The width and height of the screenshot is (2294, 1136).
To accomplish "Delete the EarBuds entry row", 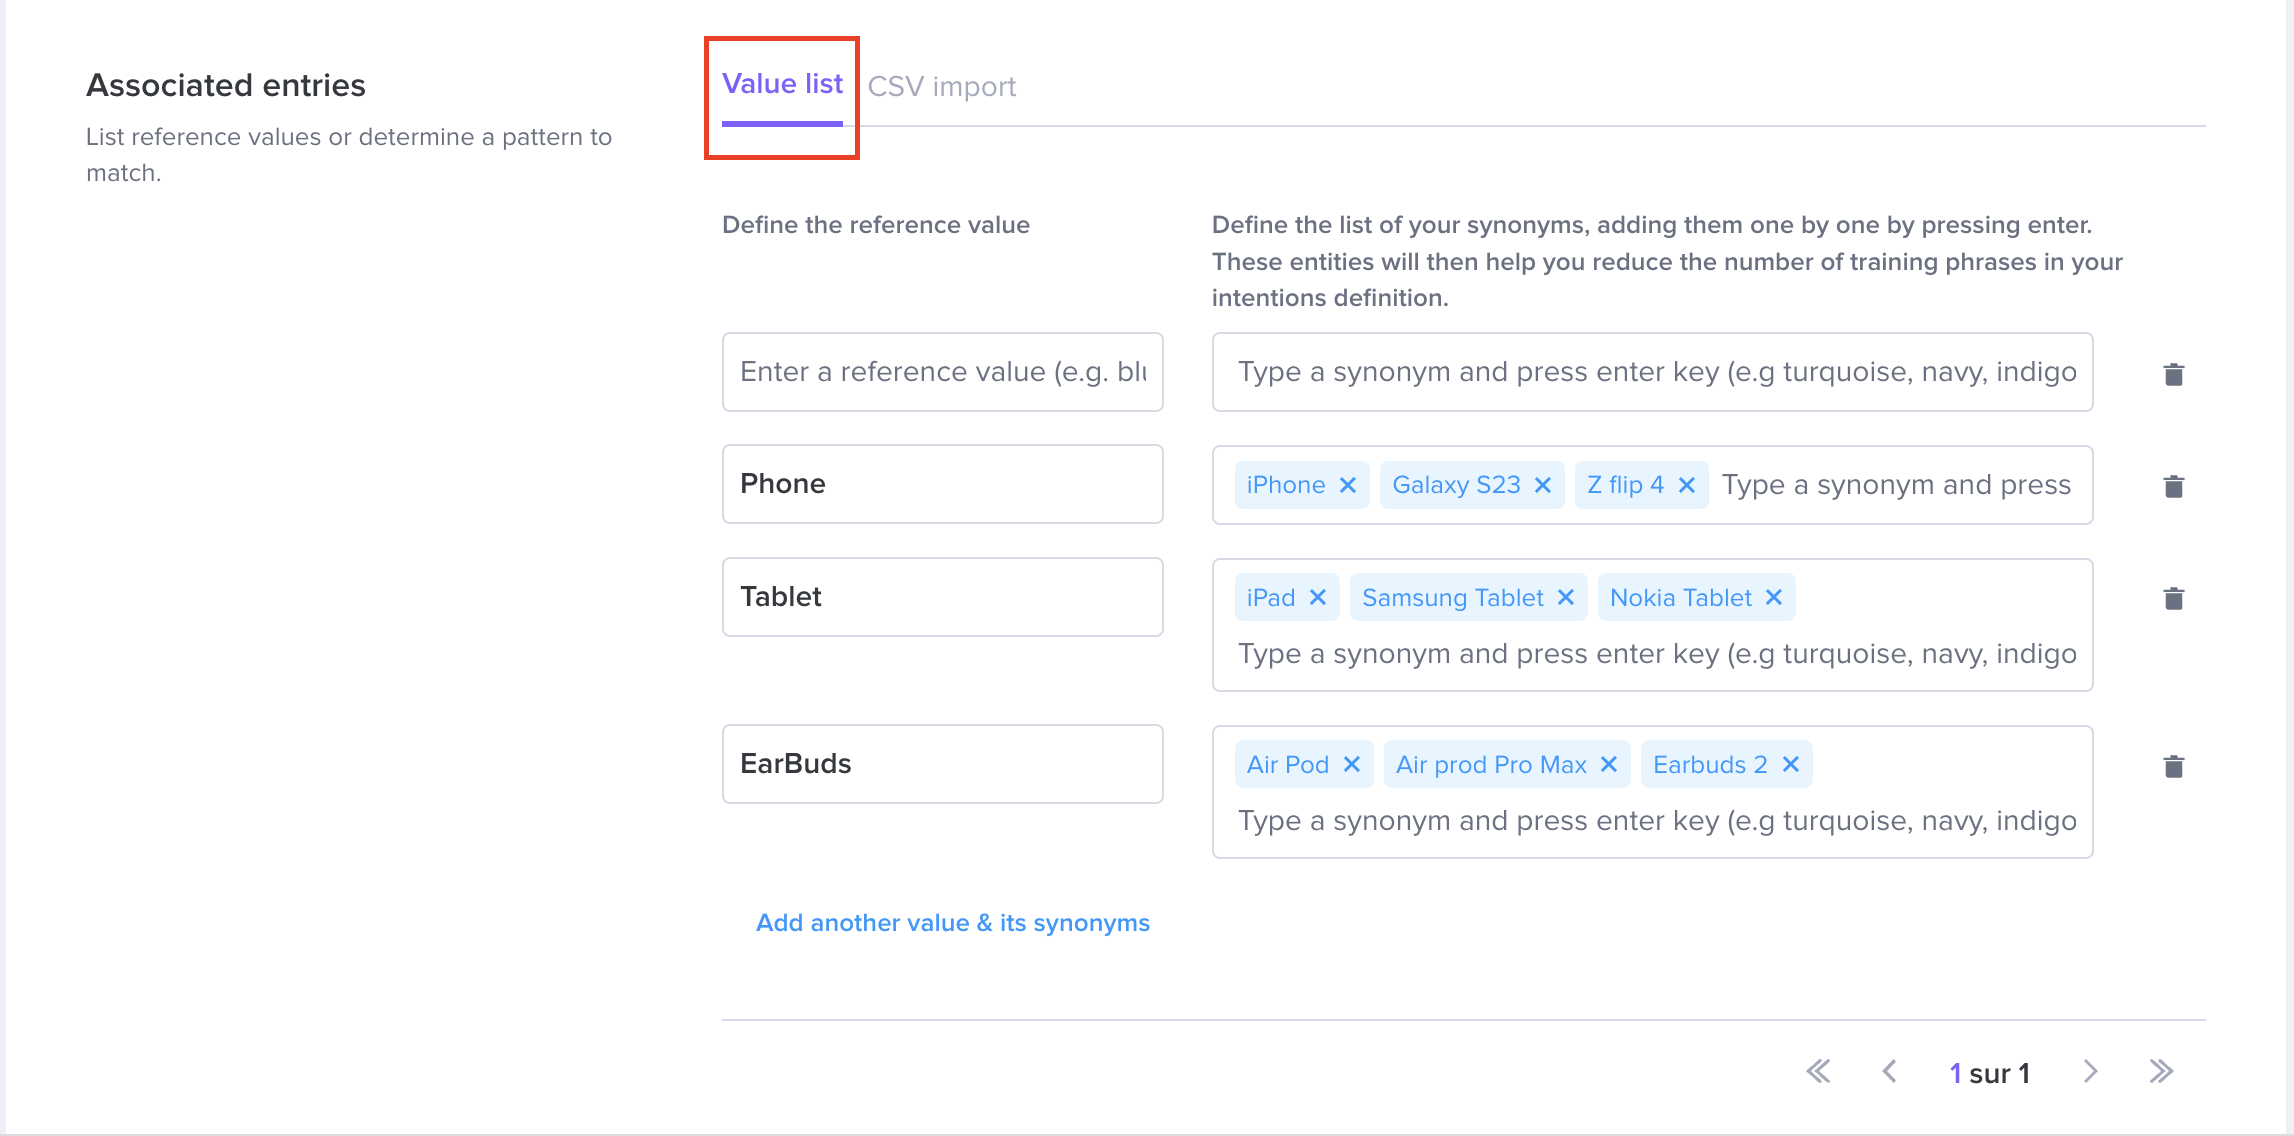I will [2173, 766].
